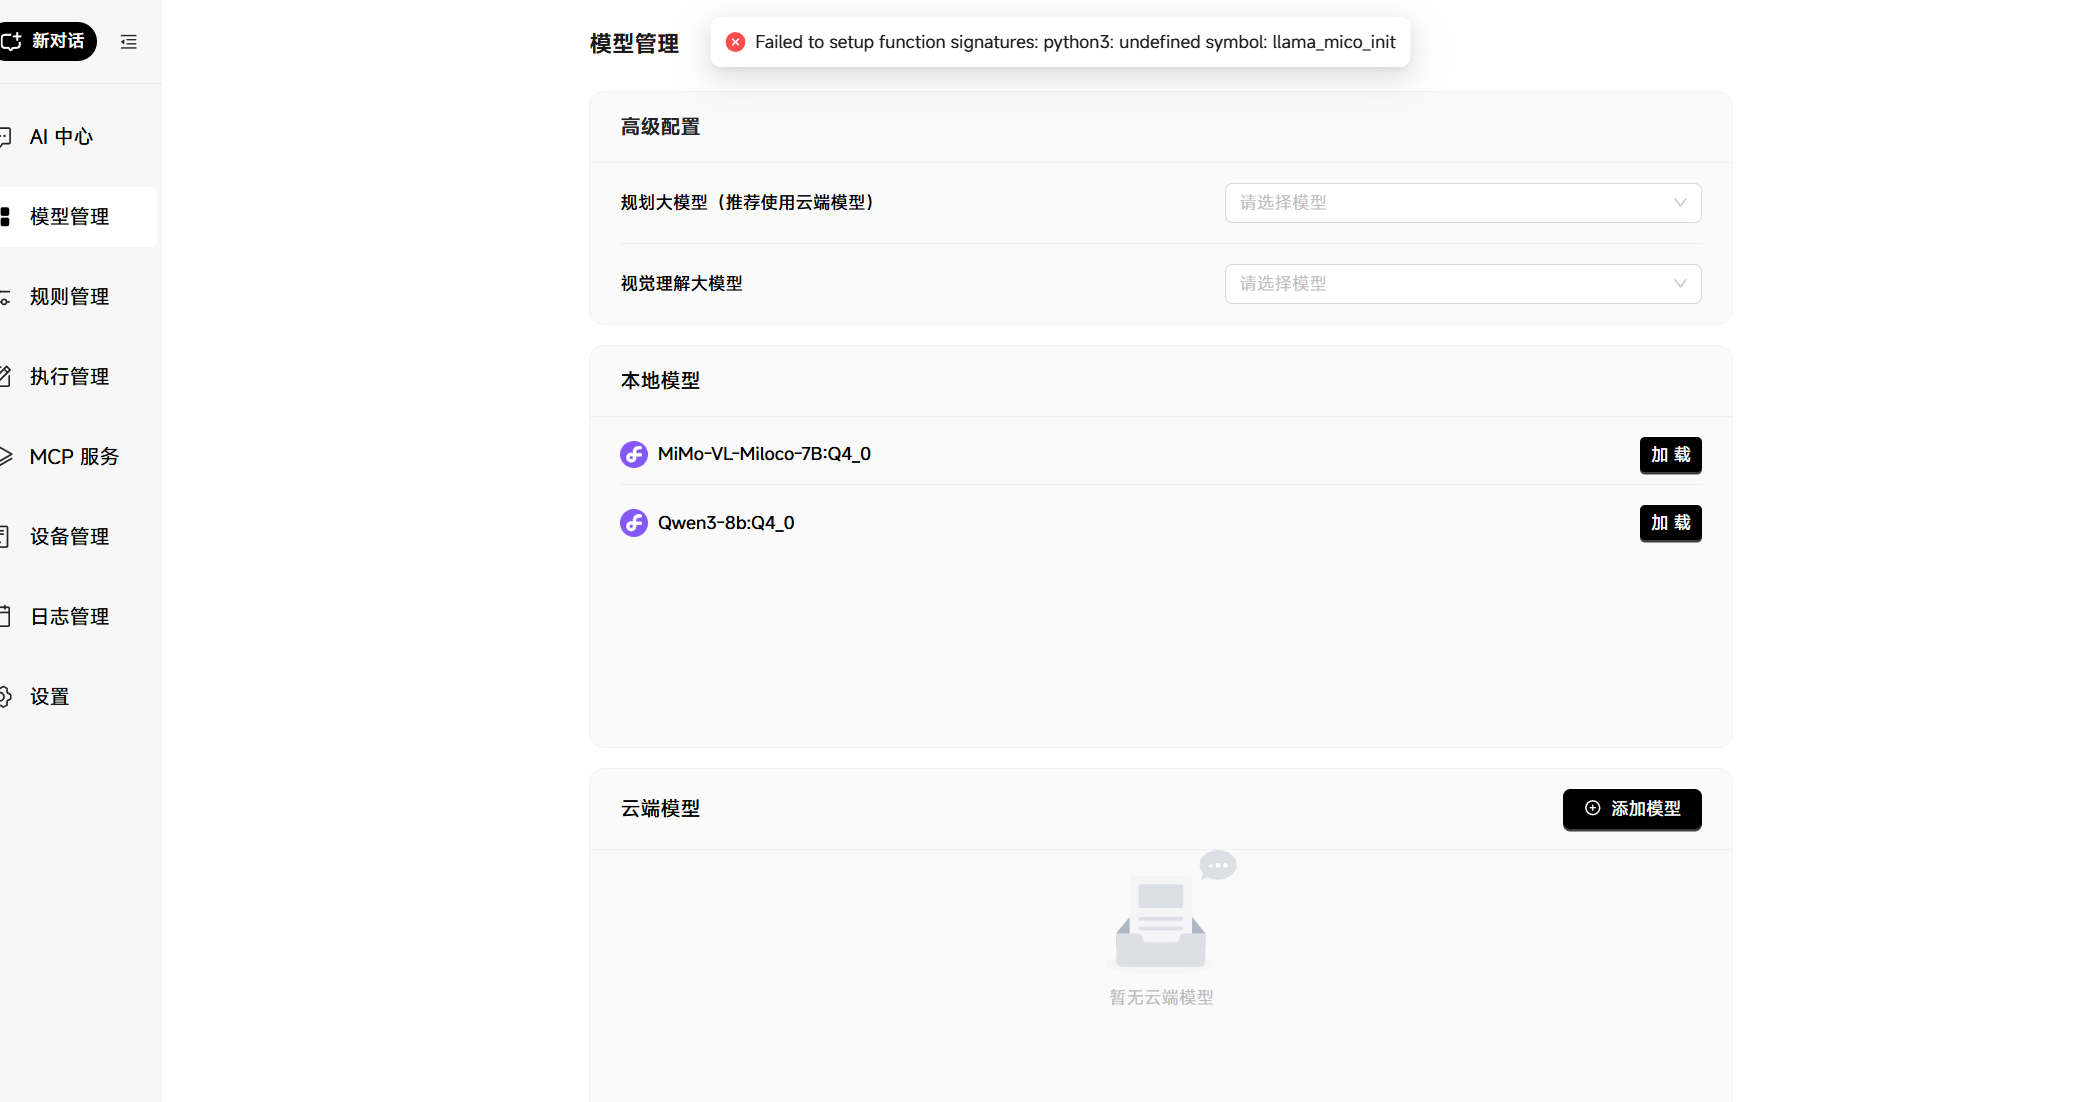The width and height of the screenshot is (2082, 1102).
Task: Open the MCP 服务 sidebar icon
Action: (8, 456)
